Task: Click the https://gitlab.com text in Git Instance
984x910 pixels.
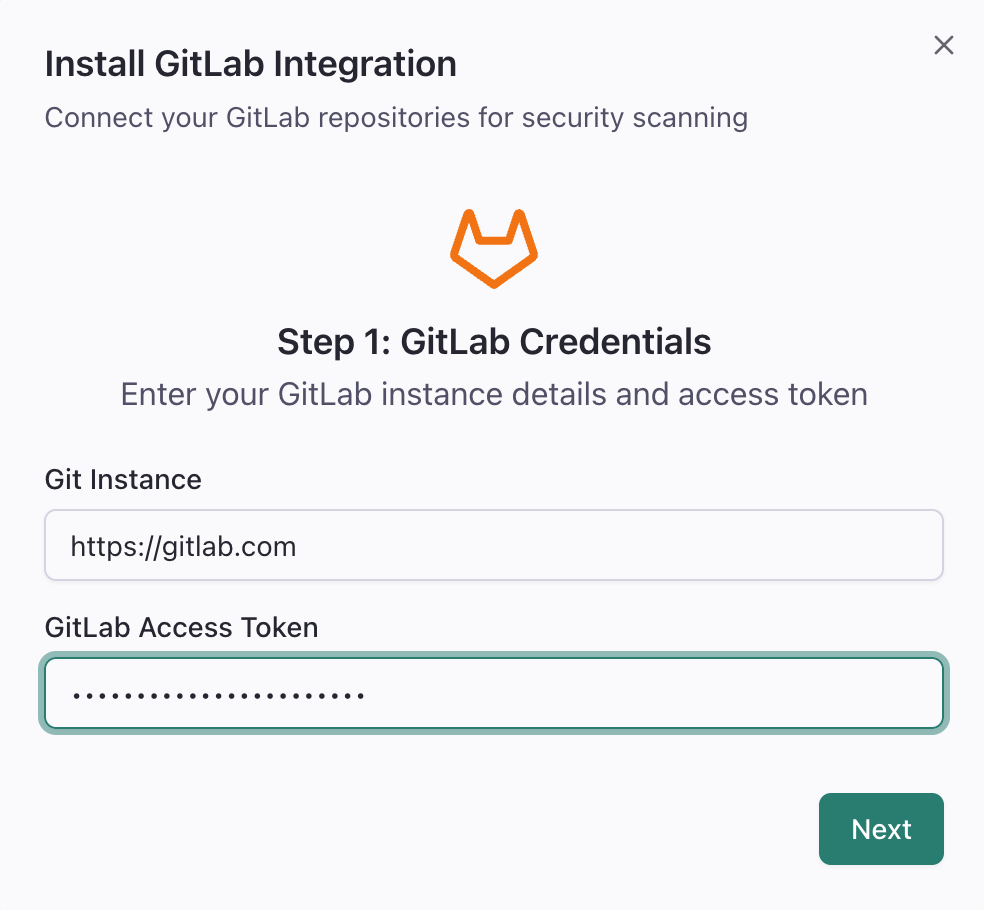Action: [x=183, y=546]
